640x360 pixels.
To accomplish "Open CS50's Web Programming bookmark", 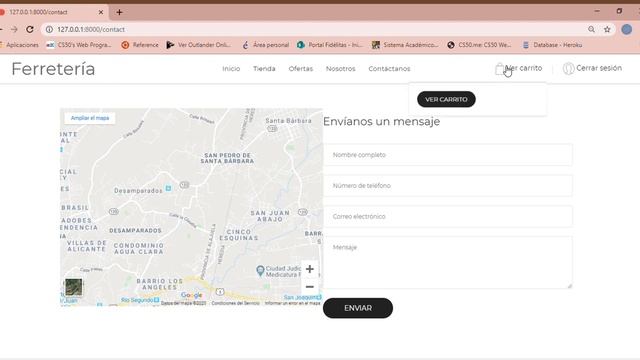I will [x=79, y=45].
